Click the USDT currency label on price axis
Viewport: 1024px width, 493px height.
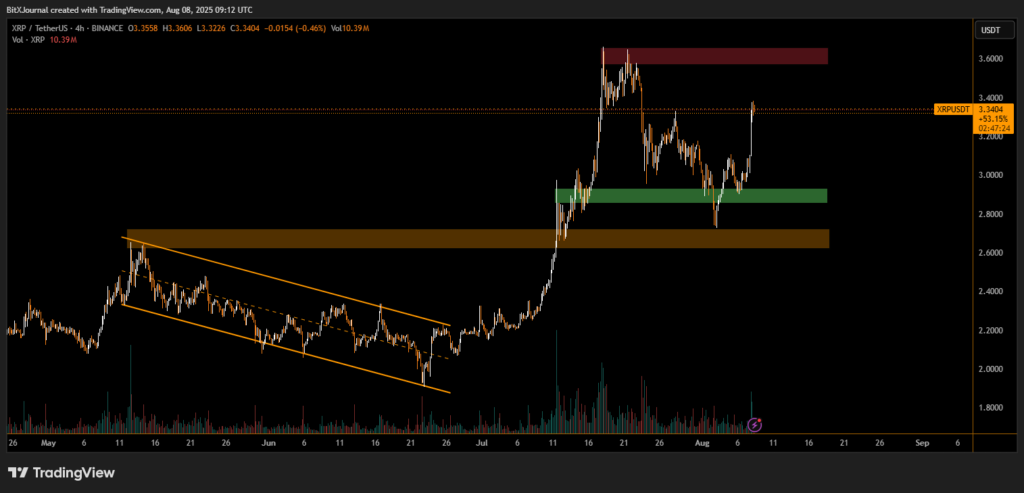click(x=989, y=30)
